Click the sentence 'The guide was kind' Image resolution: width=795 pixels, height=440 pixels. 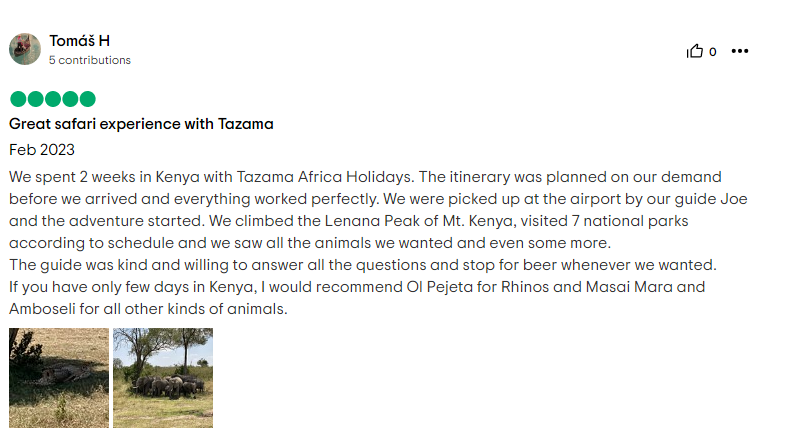click(363, 265)
